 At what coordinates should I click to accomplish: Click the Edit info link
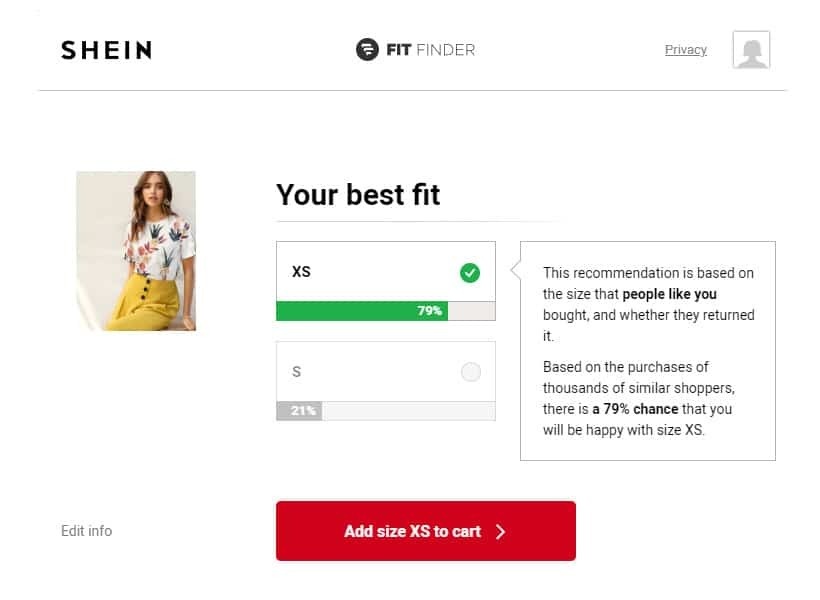pyautogui.click(x=86, y=531)
